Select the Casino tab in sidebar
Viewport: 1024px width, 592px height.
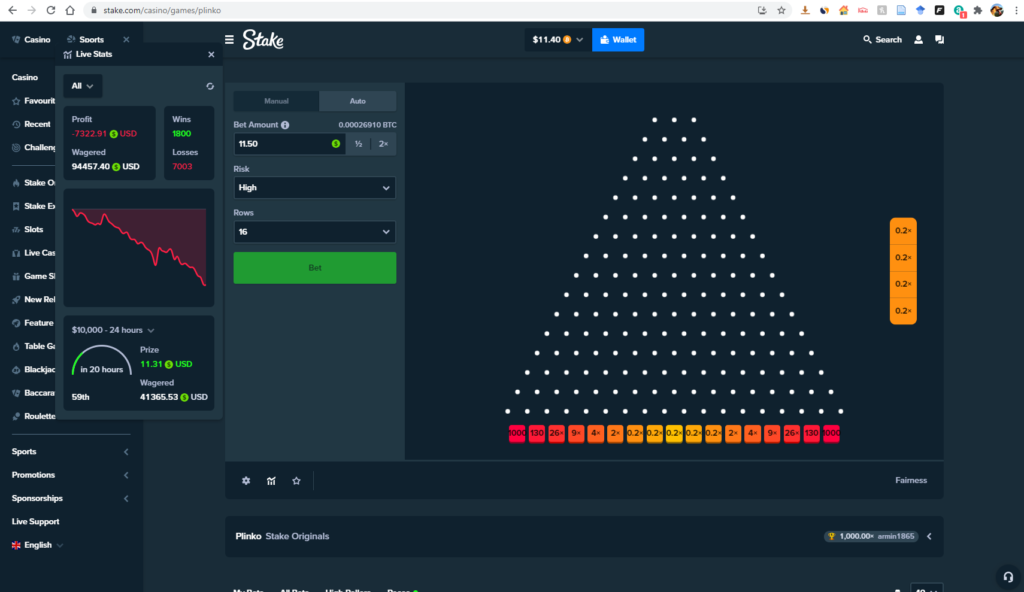(x=31, y=40)
